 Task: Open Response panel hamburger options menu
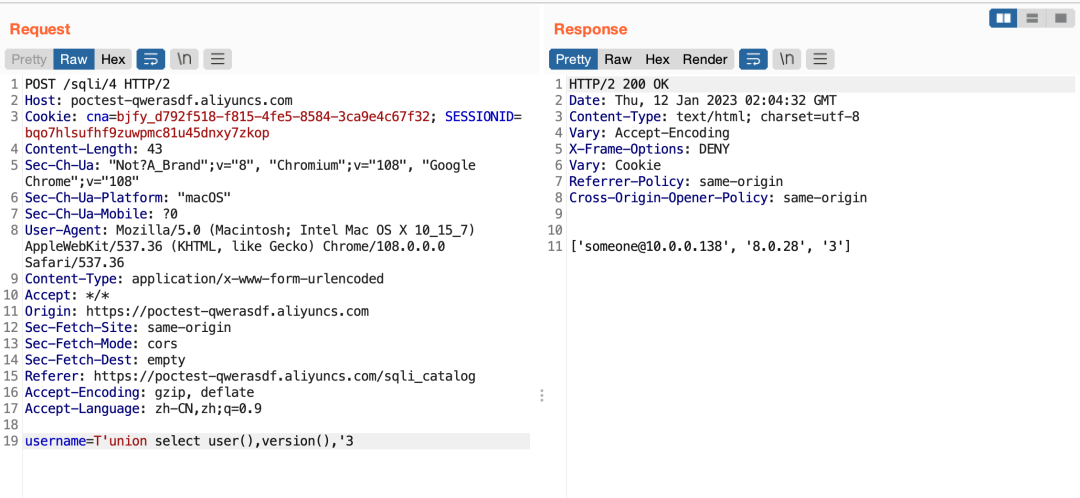(x=820, y=59)
